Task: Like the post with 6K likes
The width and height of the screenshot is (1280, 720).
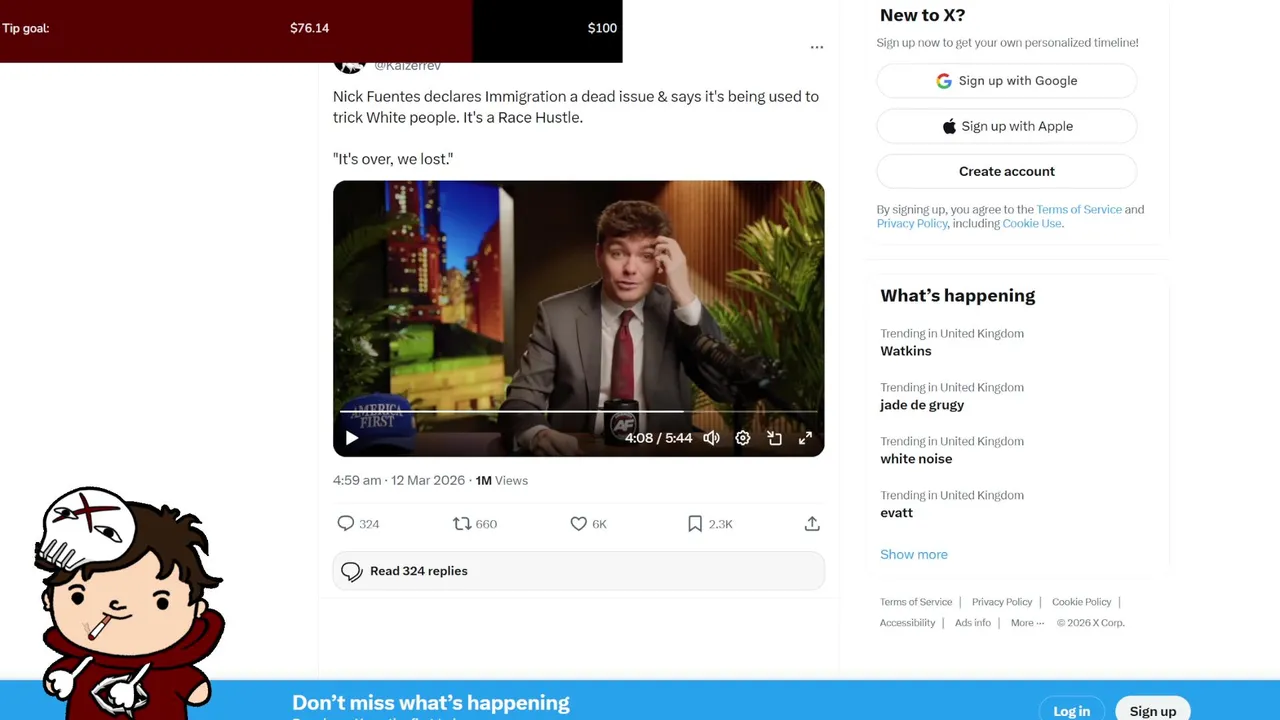Action: pos(588,524)
